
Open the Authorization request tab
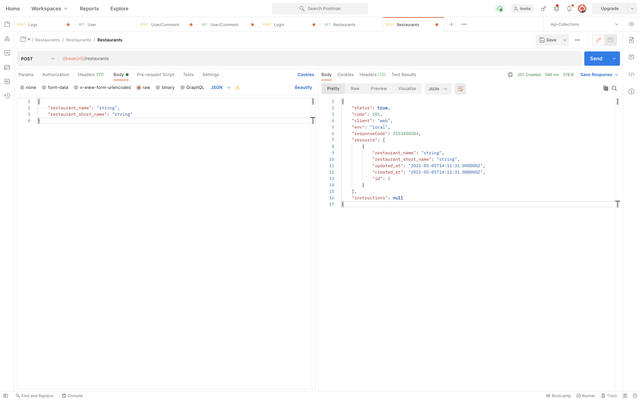point(56,75)
